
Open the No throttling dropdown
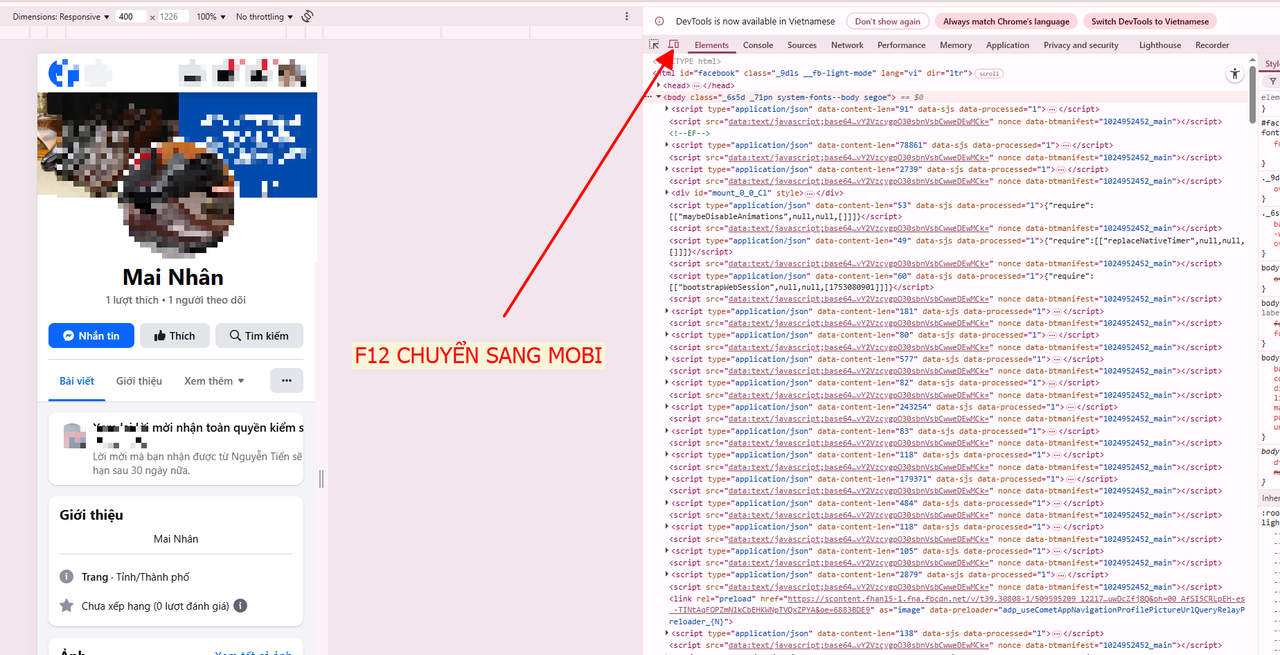264,17
